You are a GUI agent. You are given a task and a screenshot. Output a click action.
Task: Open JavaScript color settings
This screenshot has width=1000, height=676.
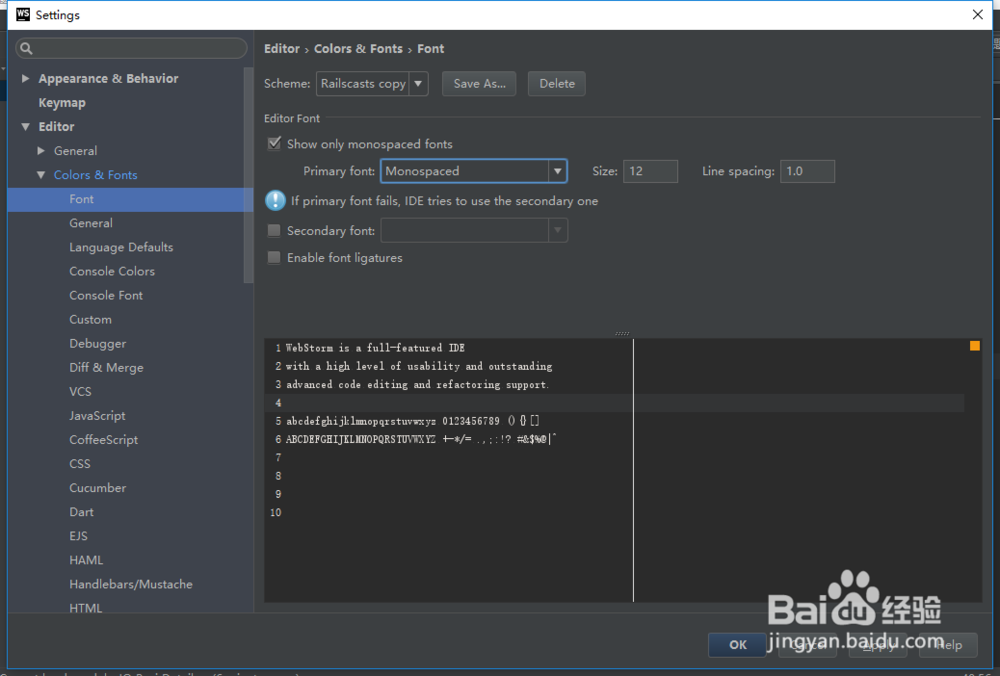pos(97,416)
